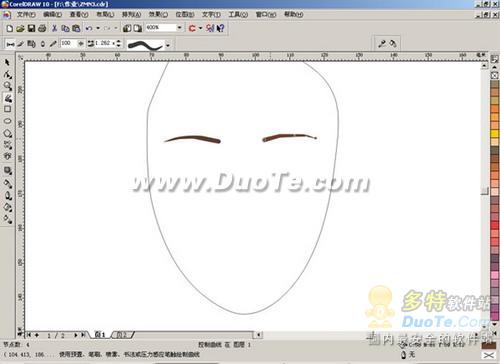Open the Fill tool flyout
The image size is (500, 364).
tap(7, 207)
